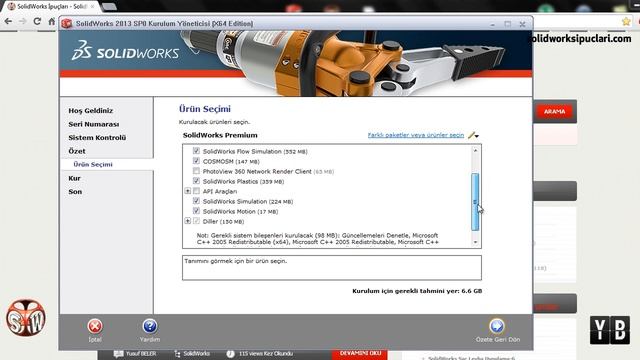
Task: Minimize the installer window
Action: point(493,24)
